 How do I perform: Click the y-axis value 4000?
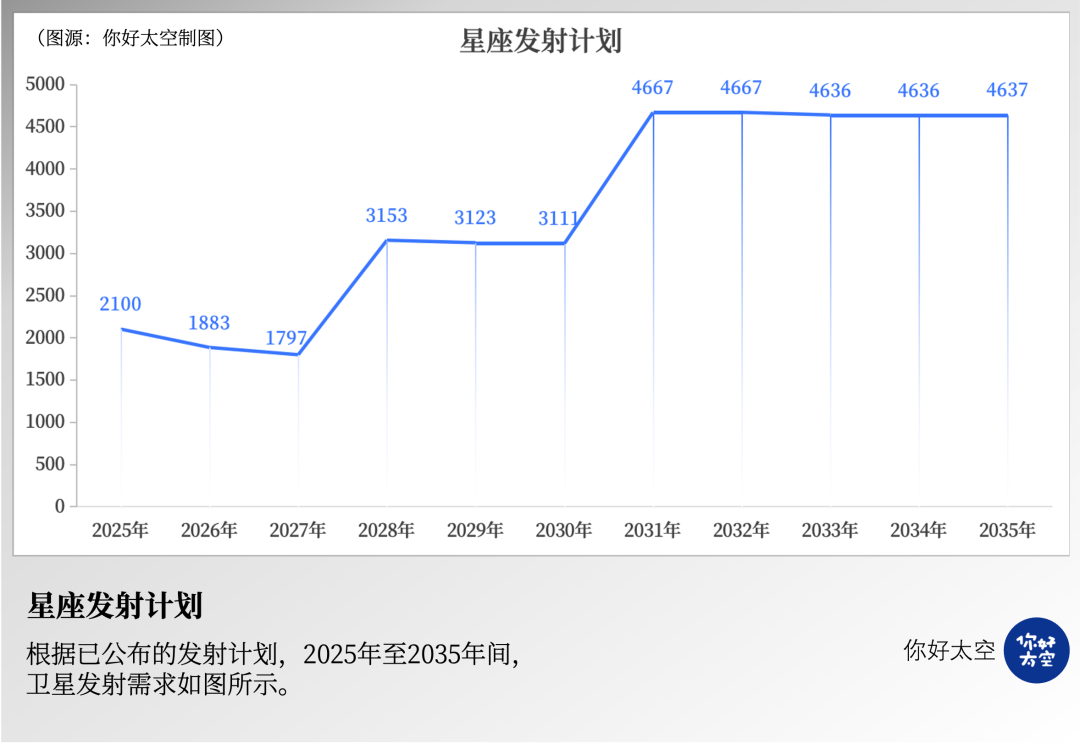click(x=45, y=169)
